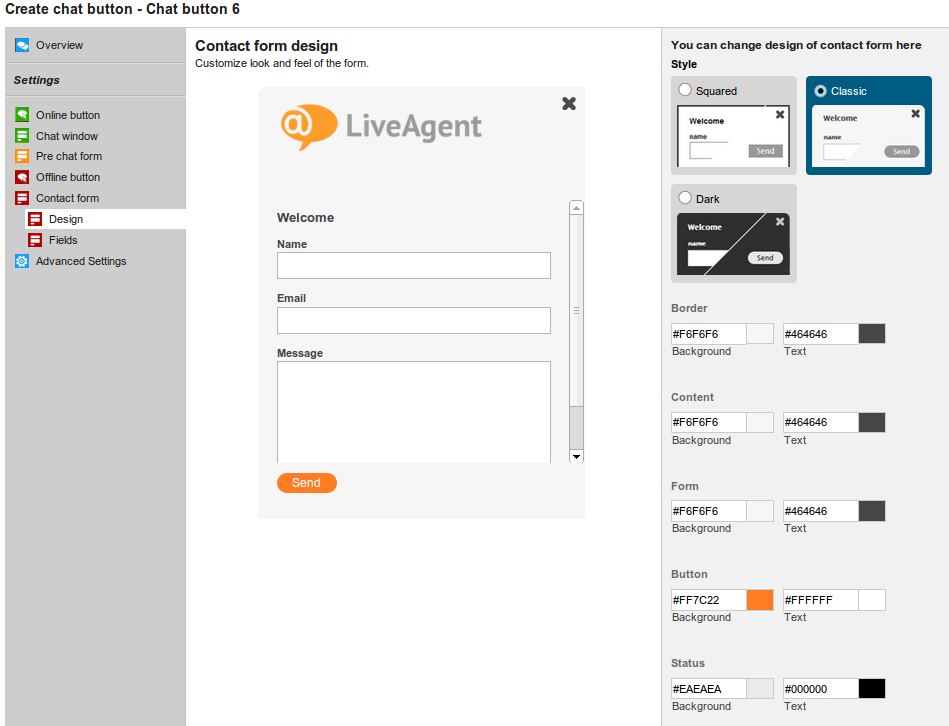Click the Content text hex field
The height and width of the screenshot is (726, 949).
tap(821, 422)
